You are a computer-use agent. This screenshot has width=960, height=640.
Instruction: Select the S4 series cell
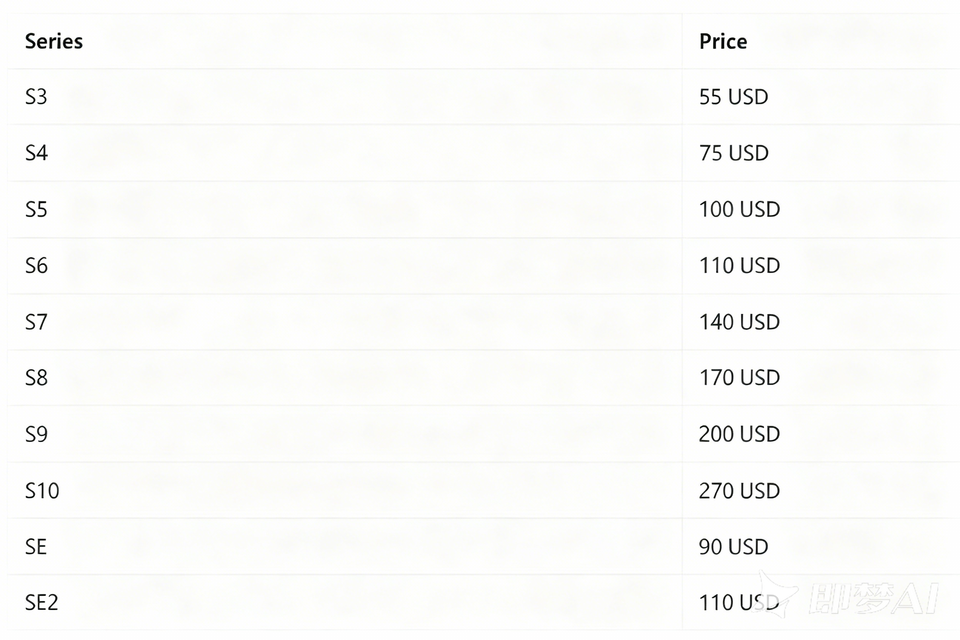click(36, 153)
